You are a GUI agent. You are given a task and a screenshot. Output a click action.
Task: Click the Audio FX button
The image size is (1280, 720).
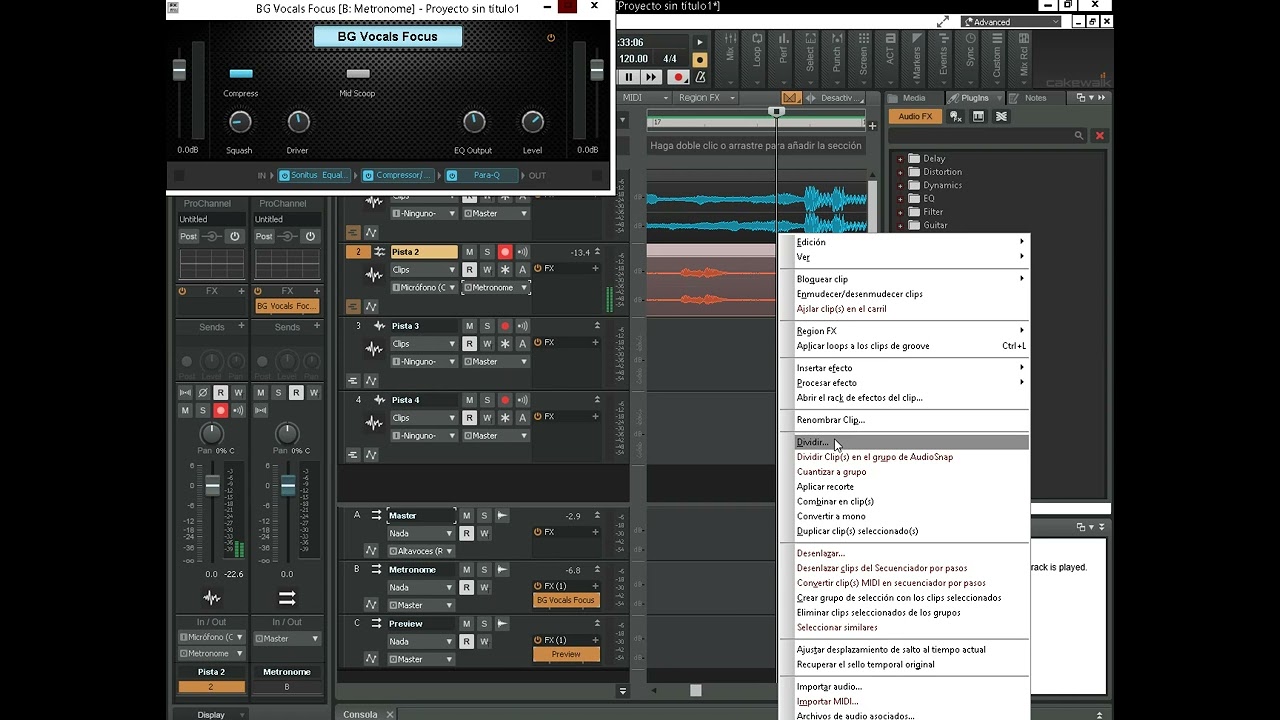tap(915, 116)
